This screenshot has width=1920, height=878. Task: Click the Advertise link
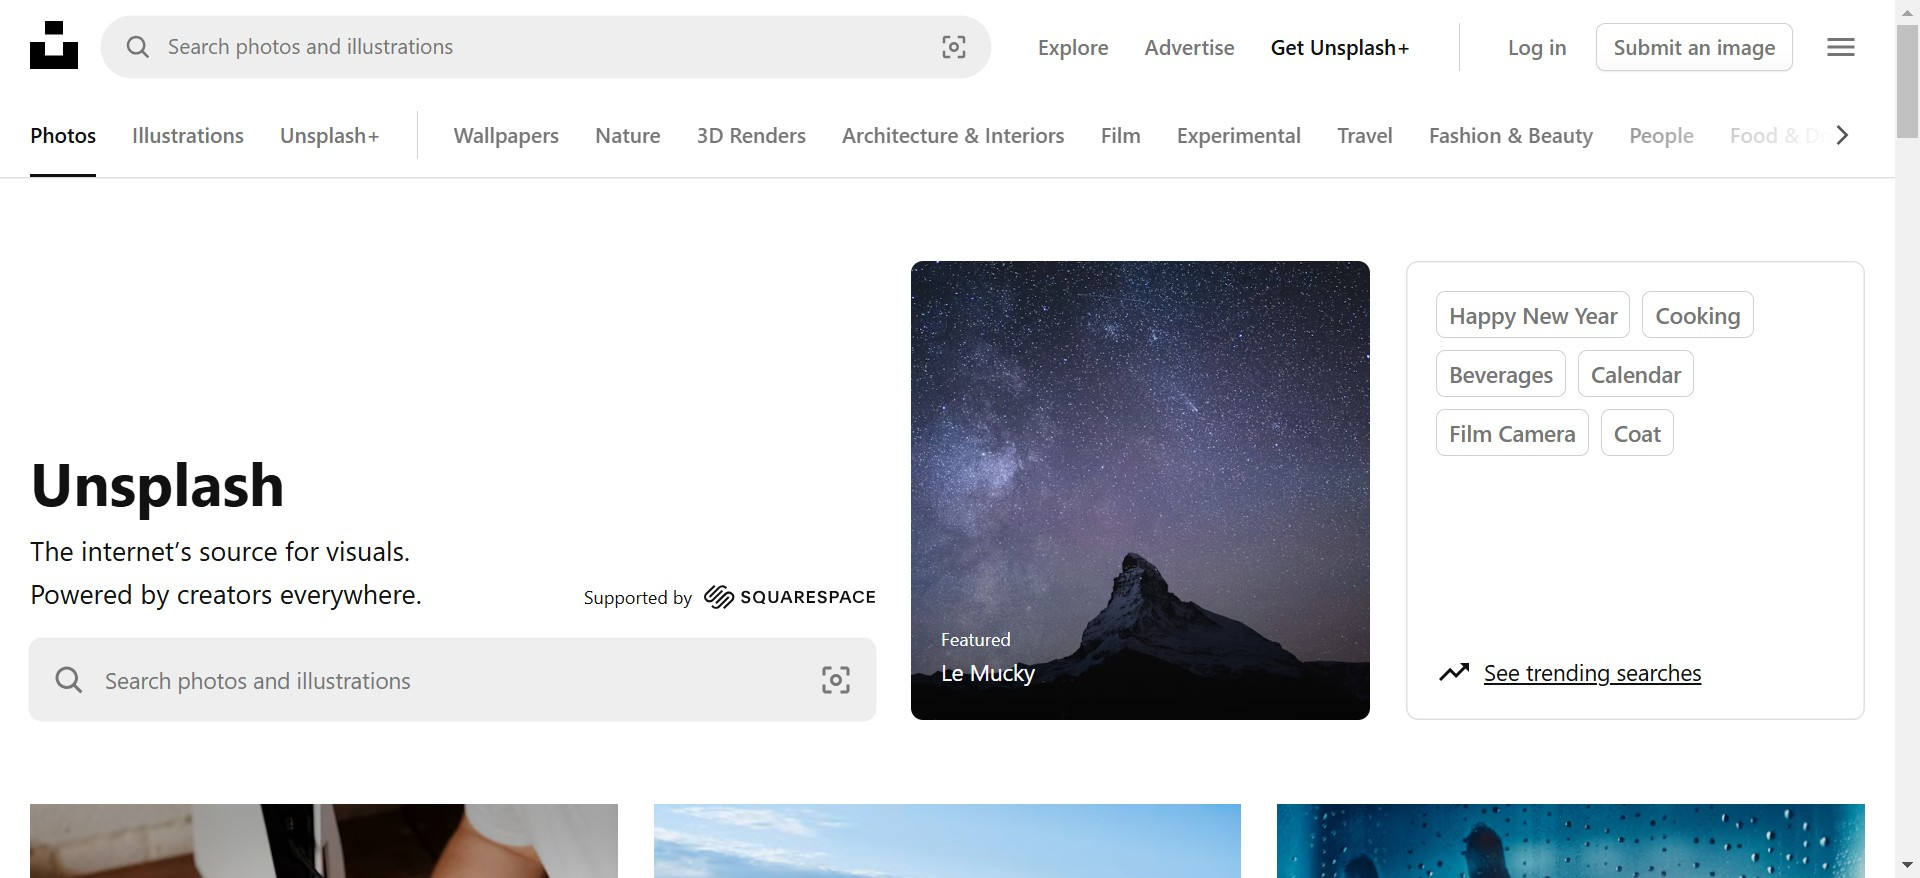point(1190,47)
